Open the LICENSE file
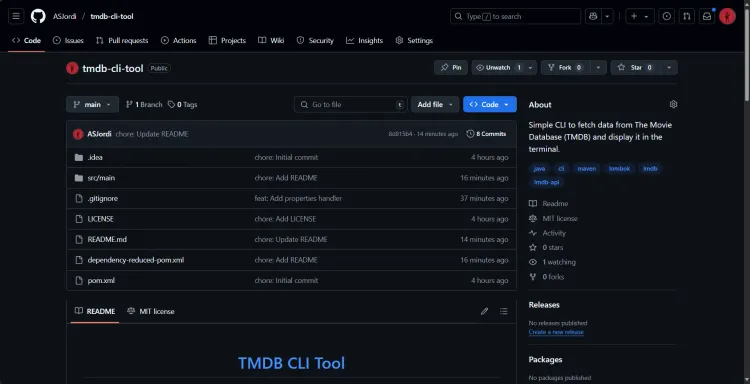Viewport: 750px width, 384px height. coord(100,219)
